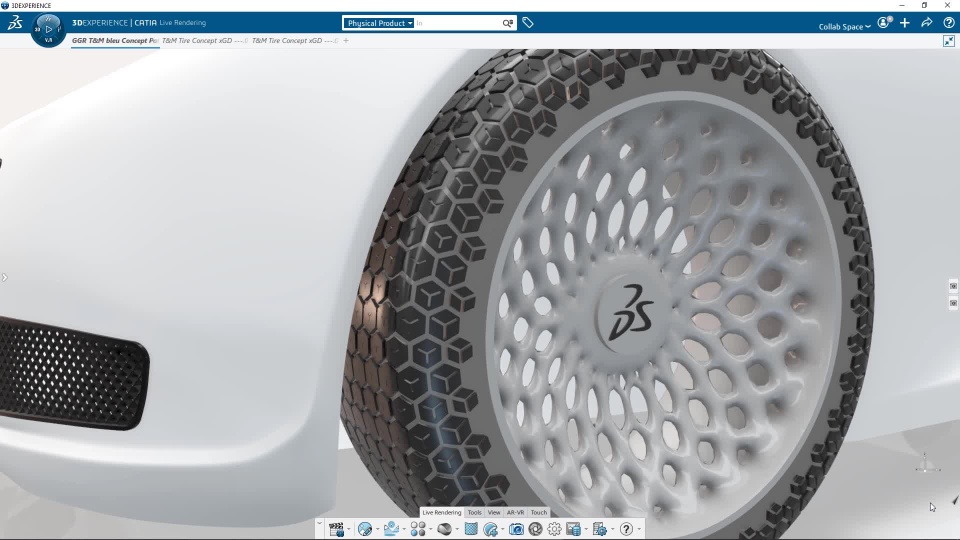
Task: Click the compass center play button
Action: tap(48, 29)
